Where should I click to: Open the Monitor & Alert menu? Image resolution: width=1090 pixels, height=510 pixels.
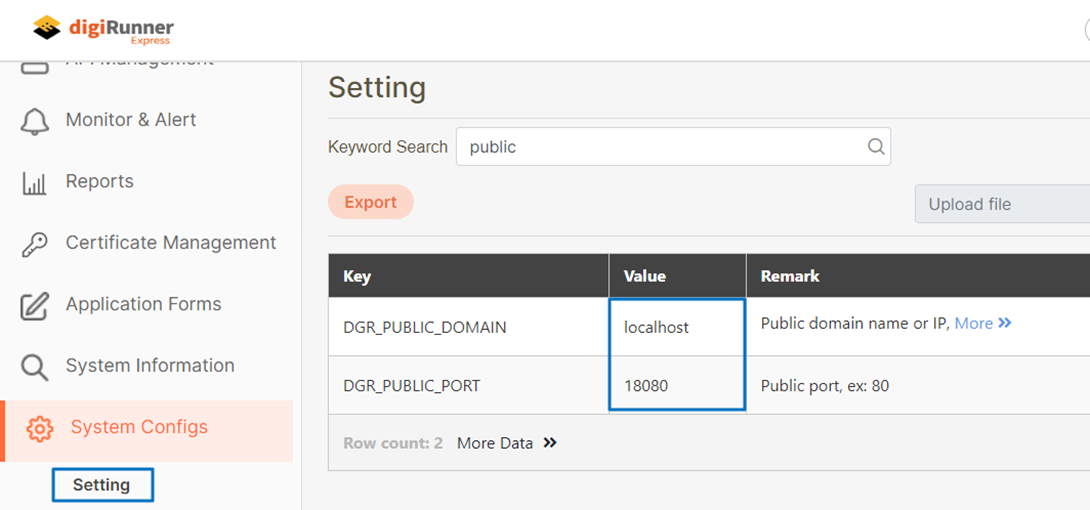tap(131, 120)
